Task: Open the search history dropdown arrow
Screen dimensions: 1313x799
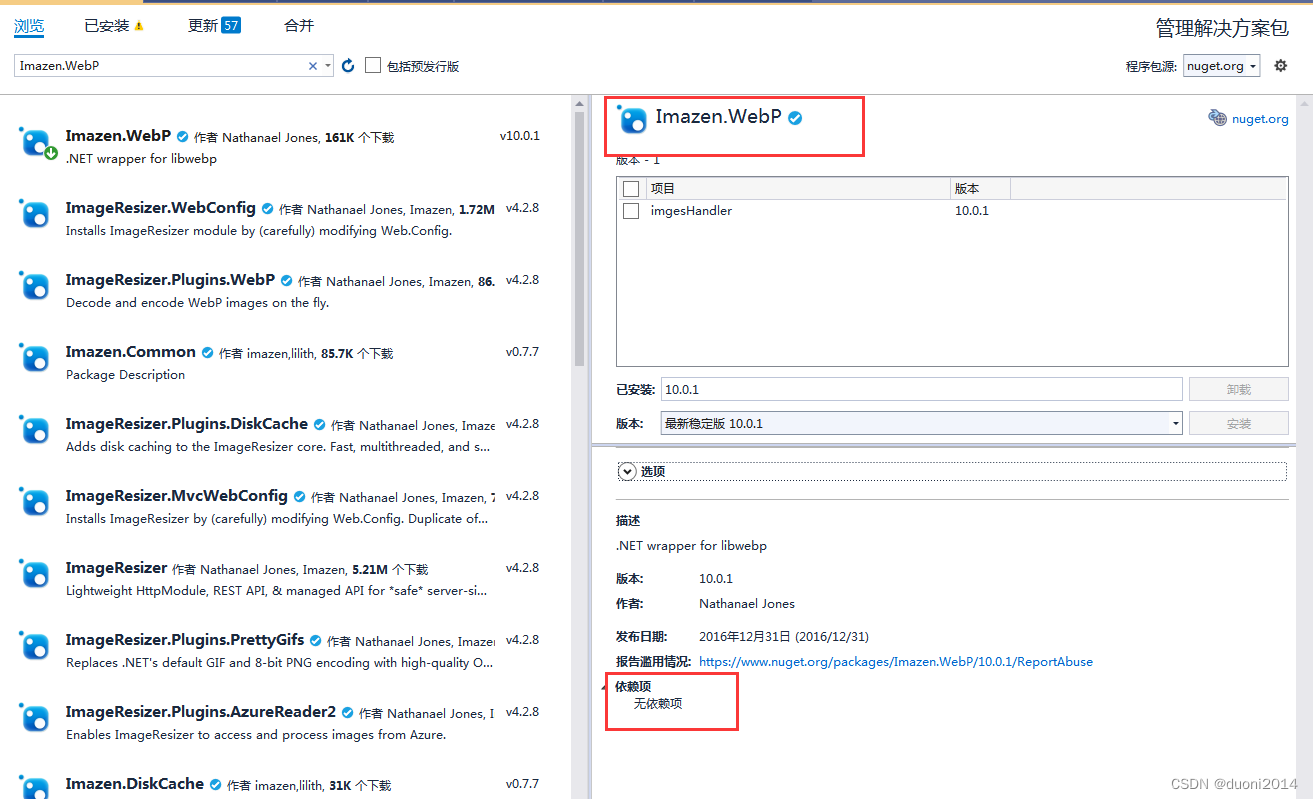Action: point(328,66)
